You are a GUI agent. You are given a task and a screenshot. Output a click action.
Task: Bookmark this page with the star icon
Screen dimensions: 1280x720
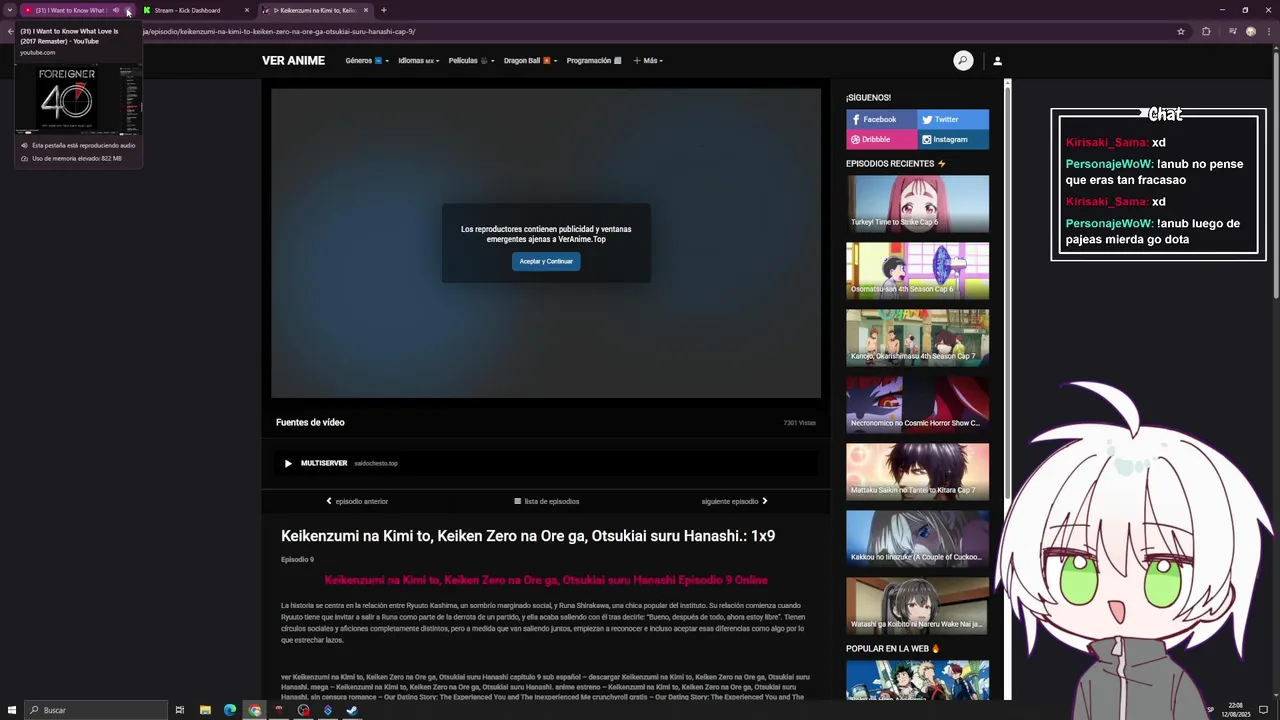coord(1181,31)
